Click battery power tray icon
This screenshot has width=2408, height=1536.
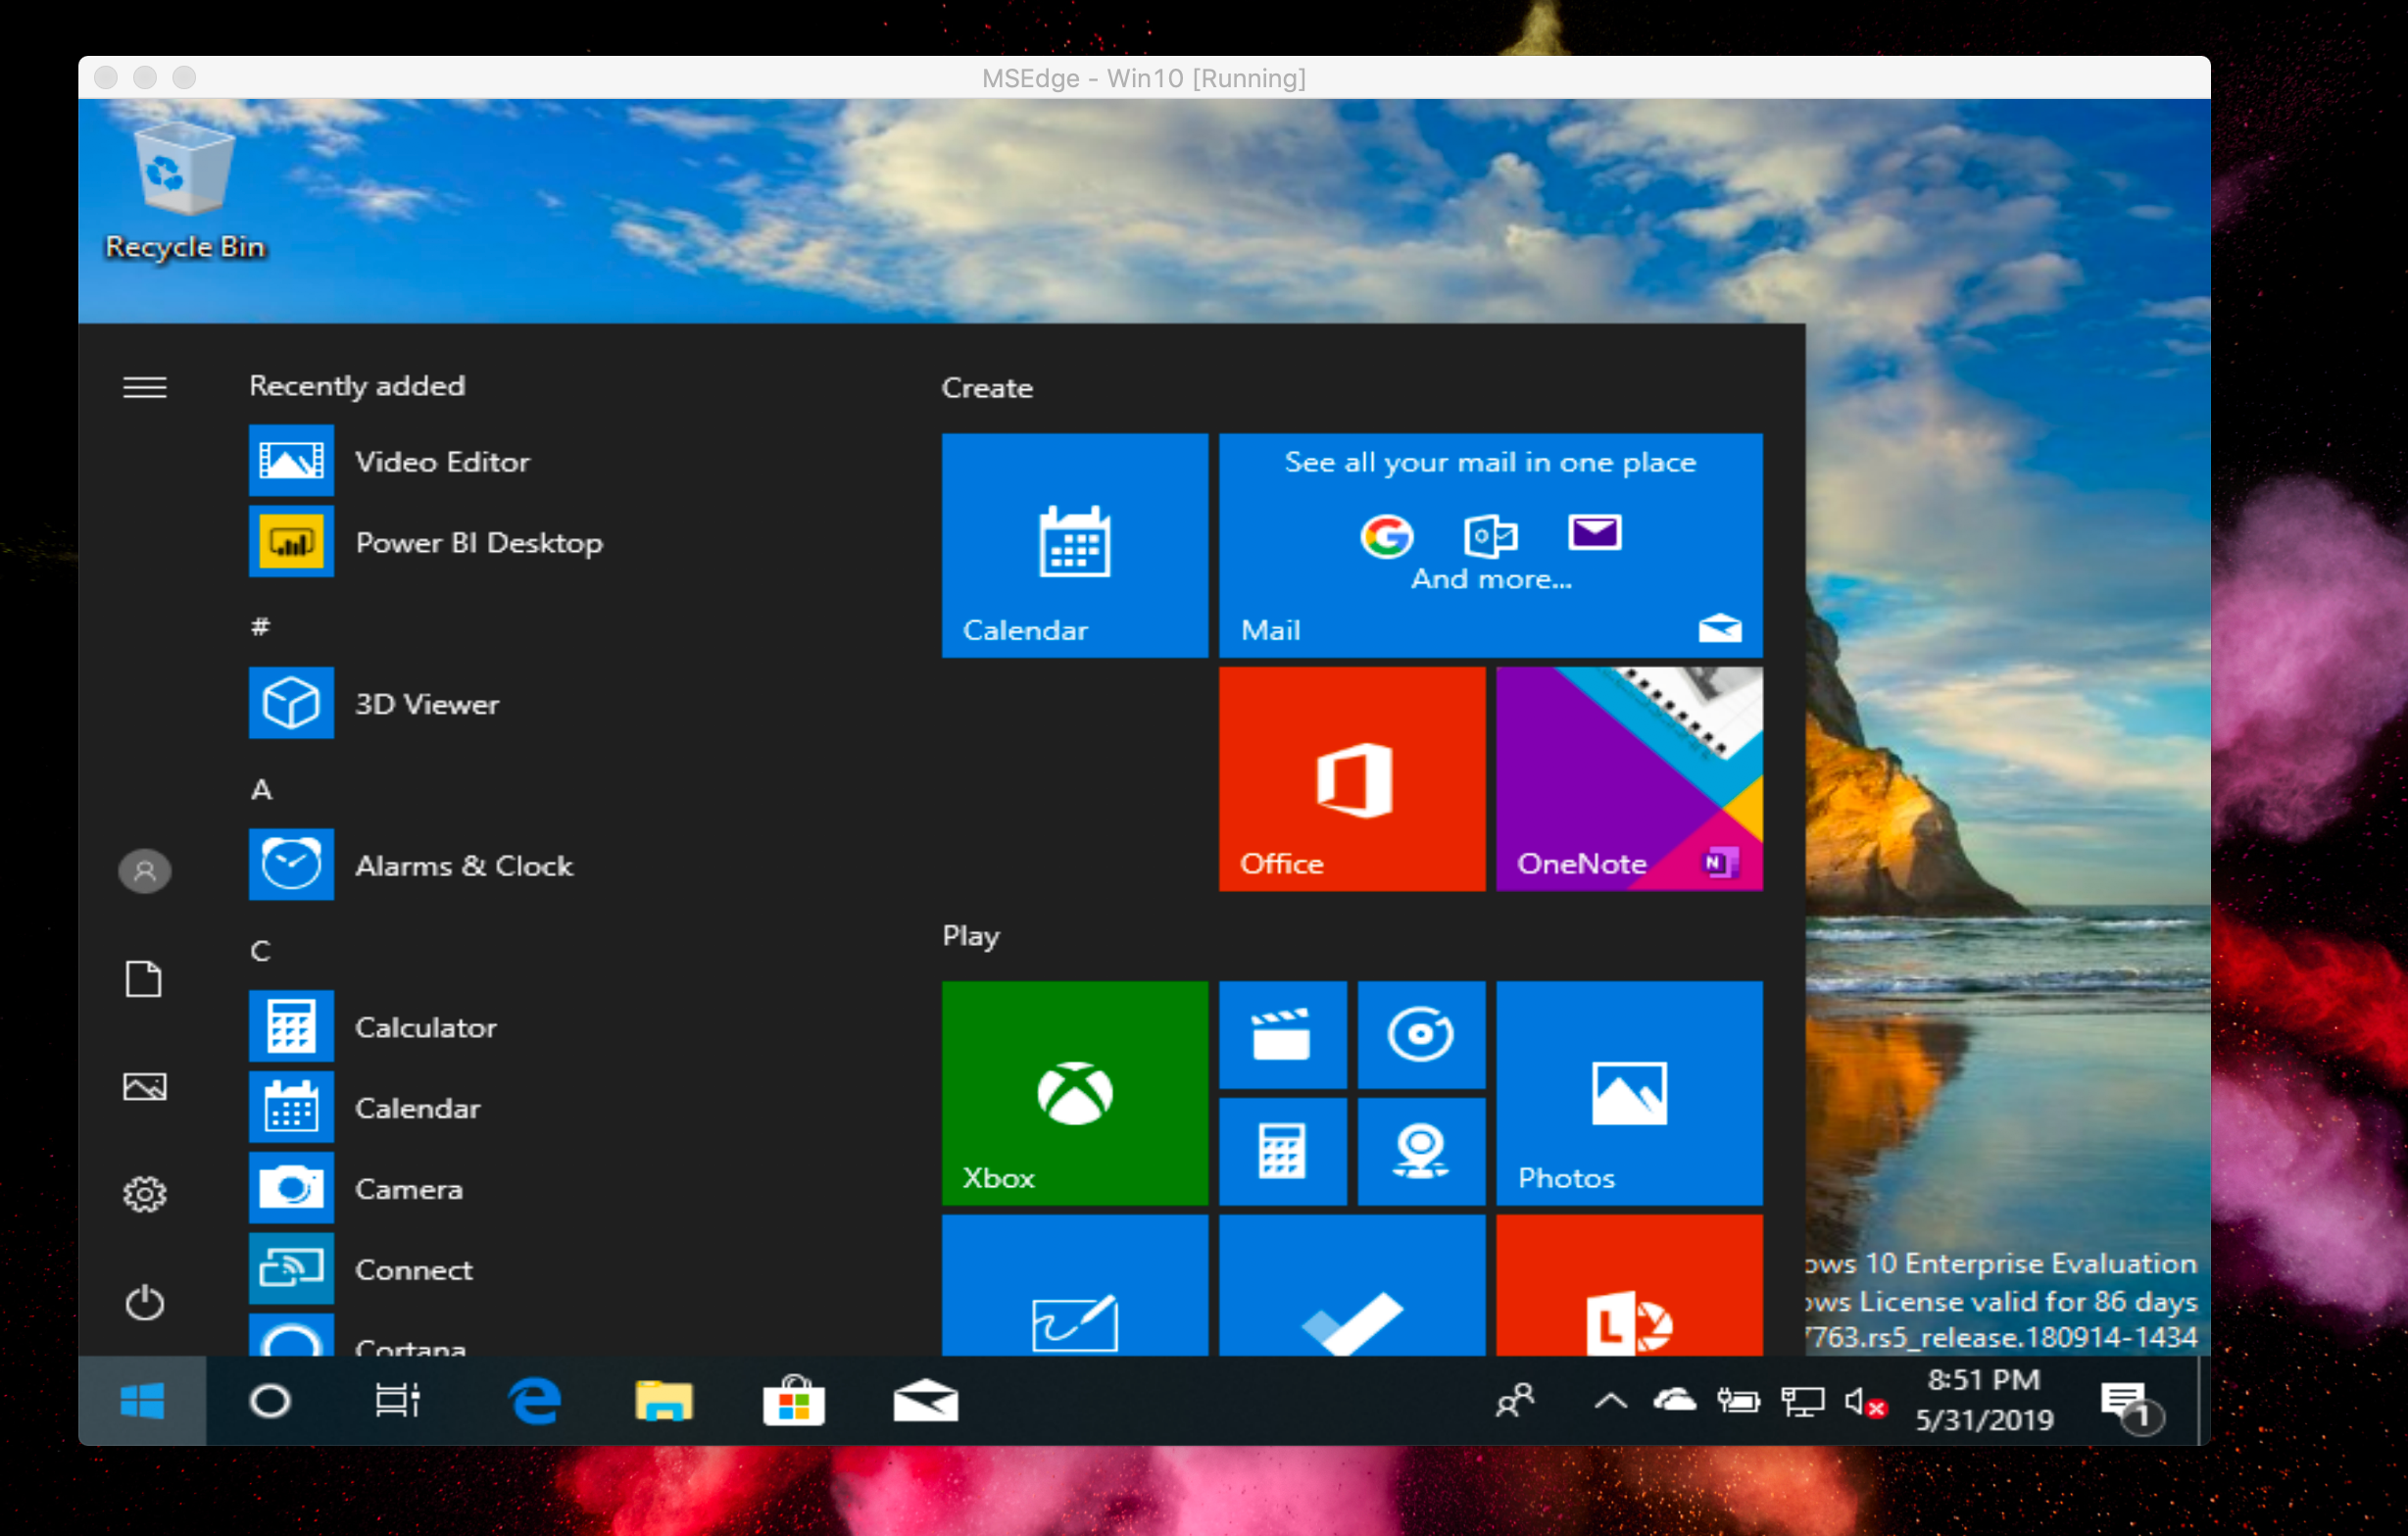[x=1738, y=1402]
